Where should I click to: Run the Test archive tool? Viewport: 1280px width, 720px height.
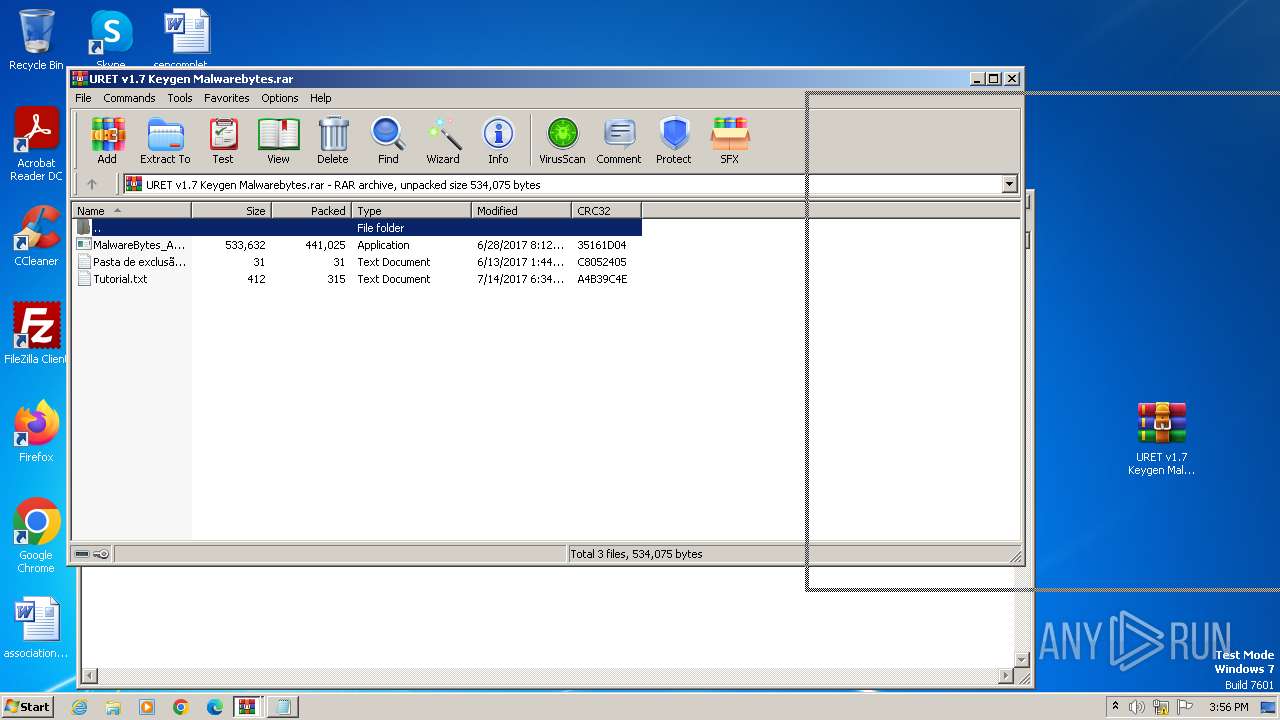coord(223,140)
